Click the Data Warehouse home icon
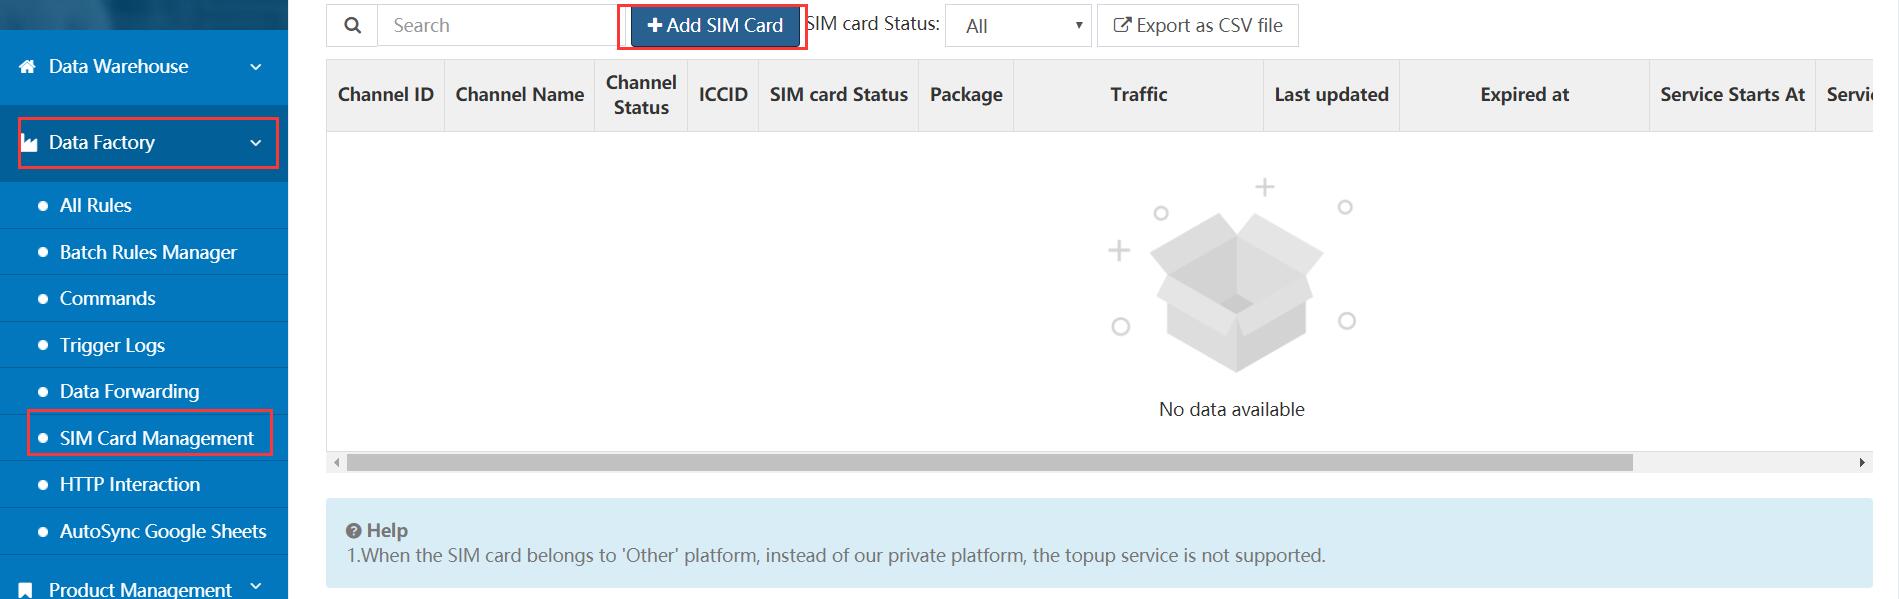 [28, 67]
